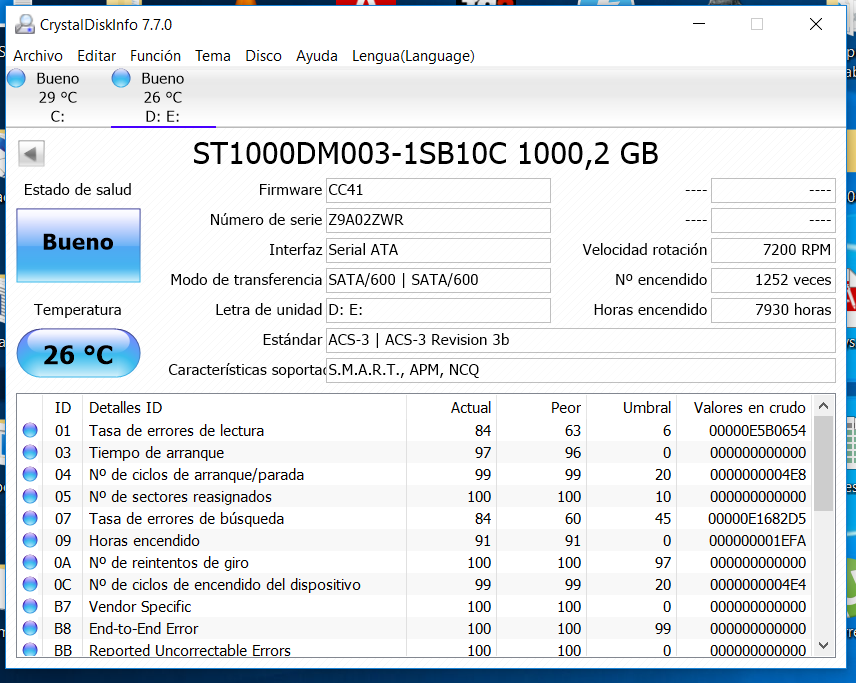Click the supported features field S.M.A.R.T., APM, NCQ
This screenshot has height=683, width=856.
581,370
